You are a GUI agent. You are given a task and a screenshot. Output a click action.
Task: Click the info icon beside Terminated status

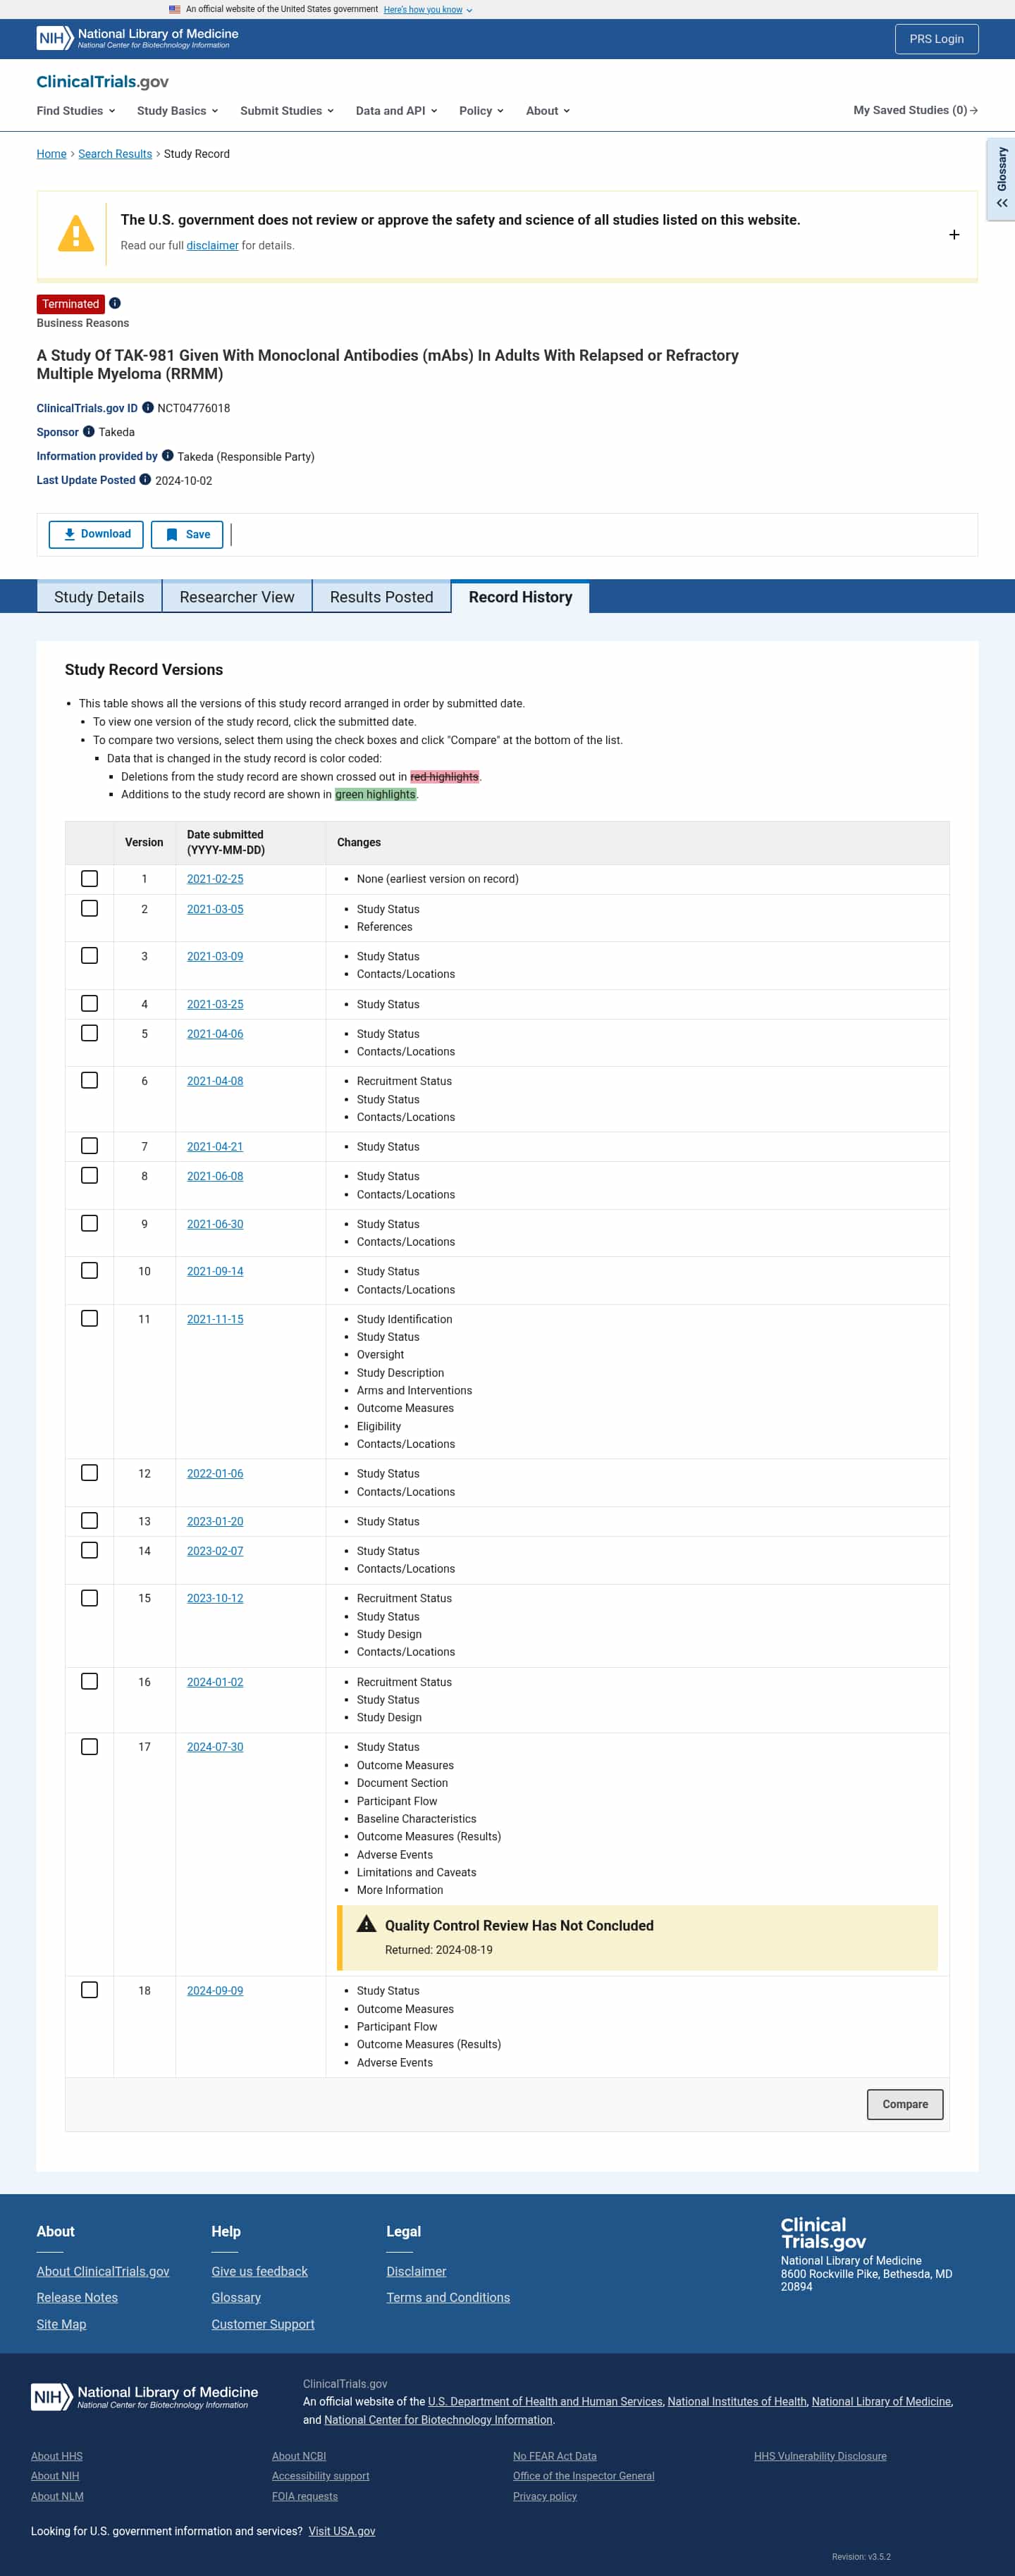tap(115, 303)
